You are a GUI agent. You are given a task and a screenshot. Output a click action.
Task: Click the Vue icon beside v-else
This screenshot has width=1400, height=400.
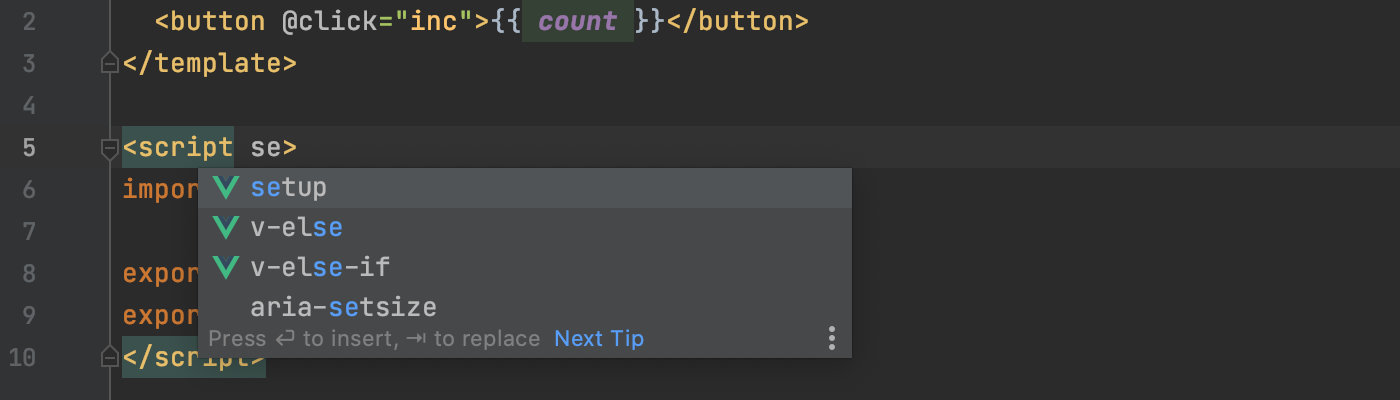click(227, 228)
